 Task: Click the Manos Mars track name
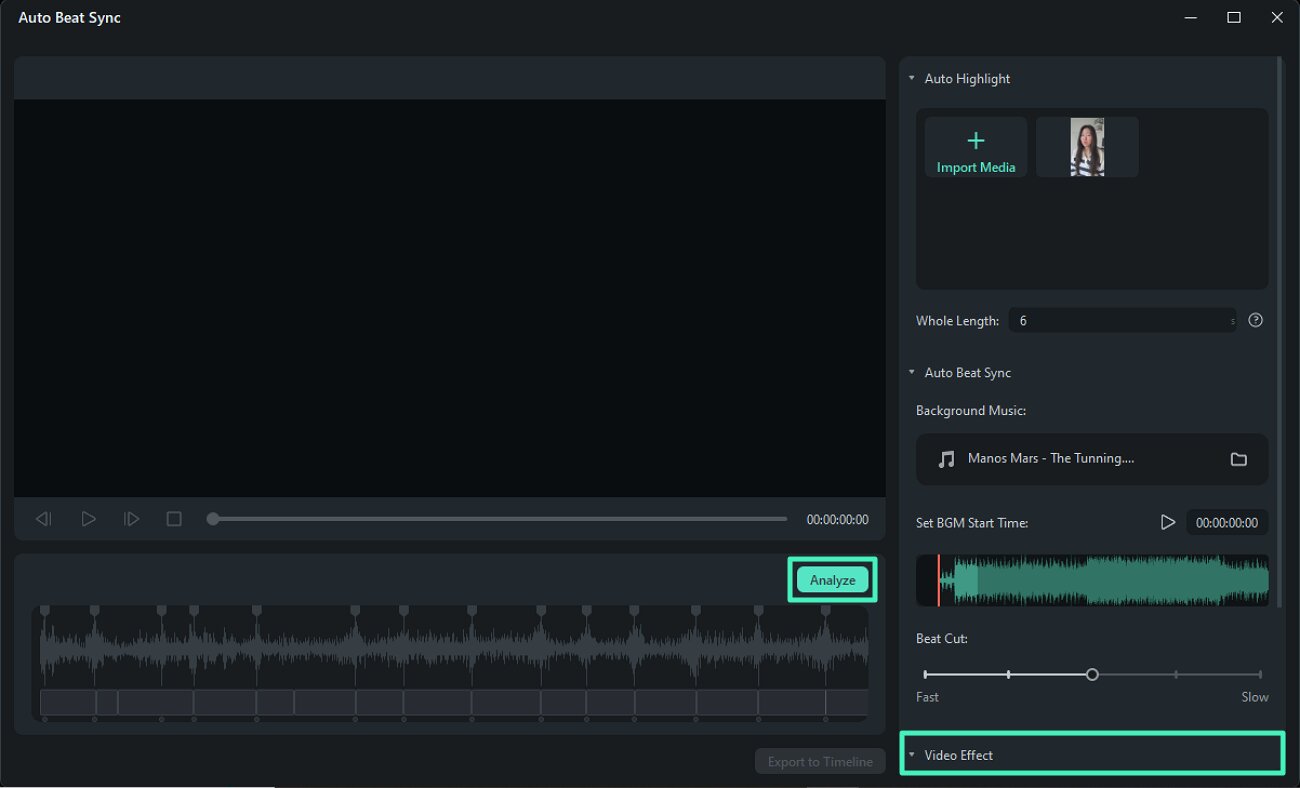coord(1051,458)
